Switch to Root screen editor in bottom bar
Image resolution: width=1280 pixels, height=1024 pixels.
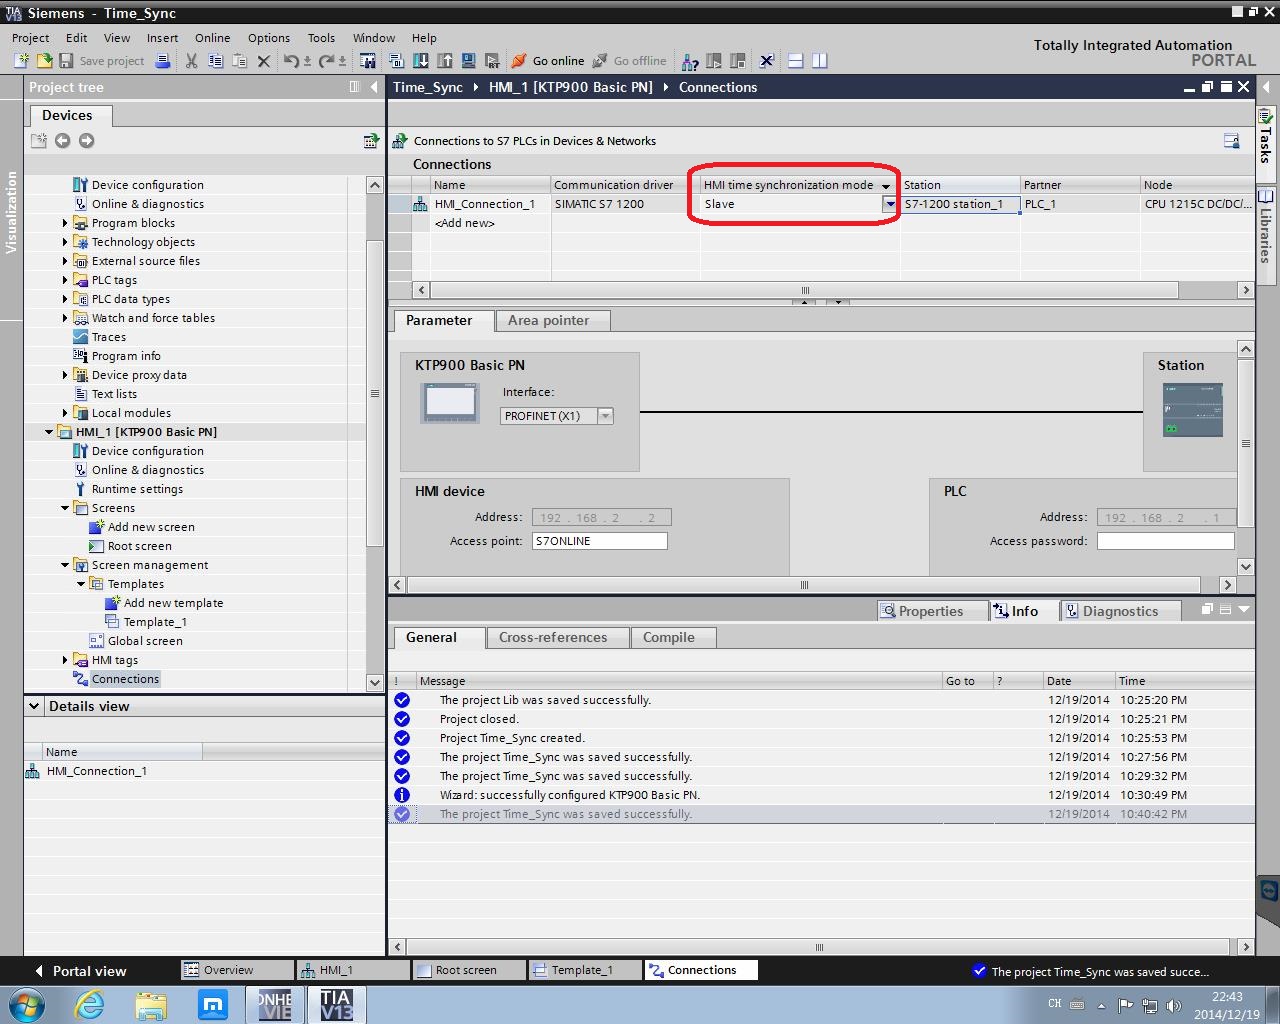(468, 970)
